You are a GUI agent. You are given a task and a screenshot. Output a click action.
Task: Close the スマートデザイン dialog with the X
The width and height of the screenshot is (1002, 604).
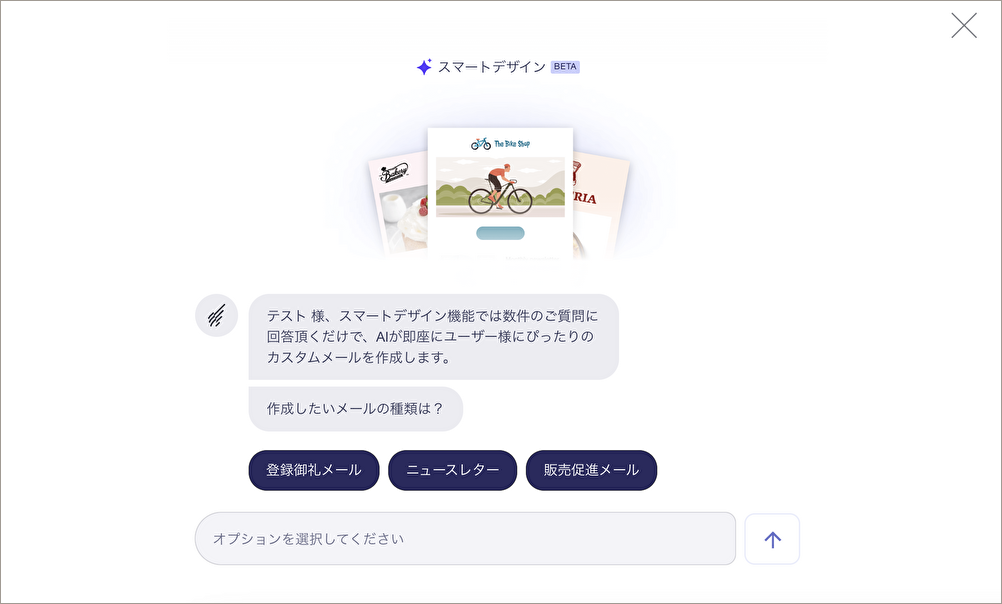(964, 26)
